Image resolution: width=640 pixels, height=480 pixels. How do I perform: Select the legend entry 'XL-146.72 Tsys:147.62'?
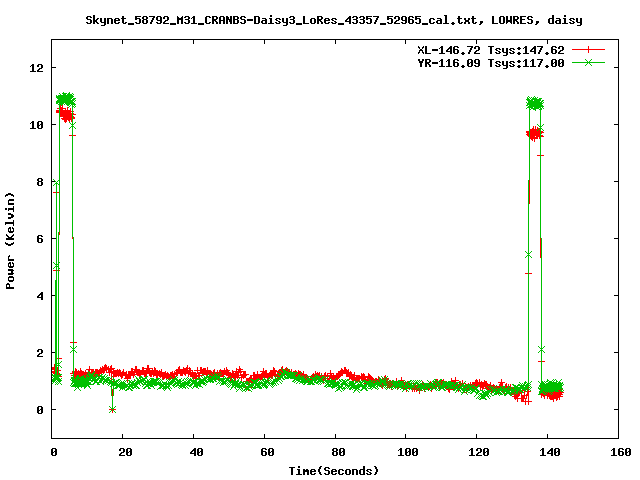[491, 50]
